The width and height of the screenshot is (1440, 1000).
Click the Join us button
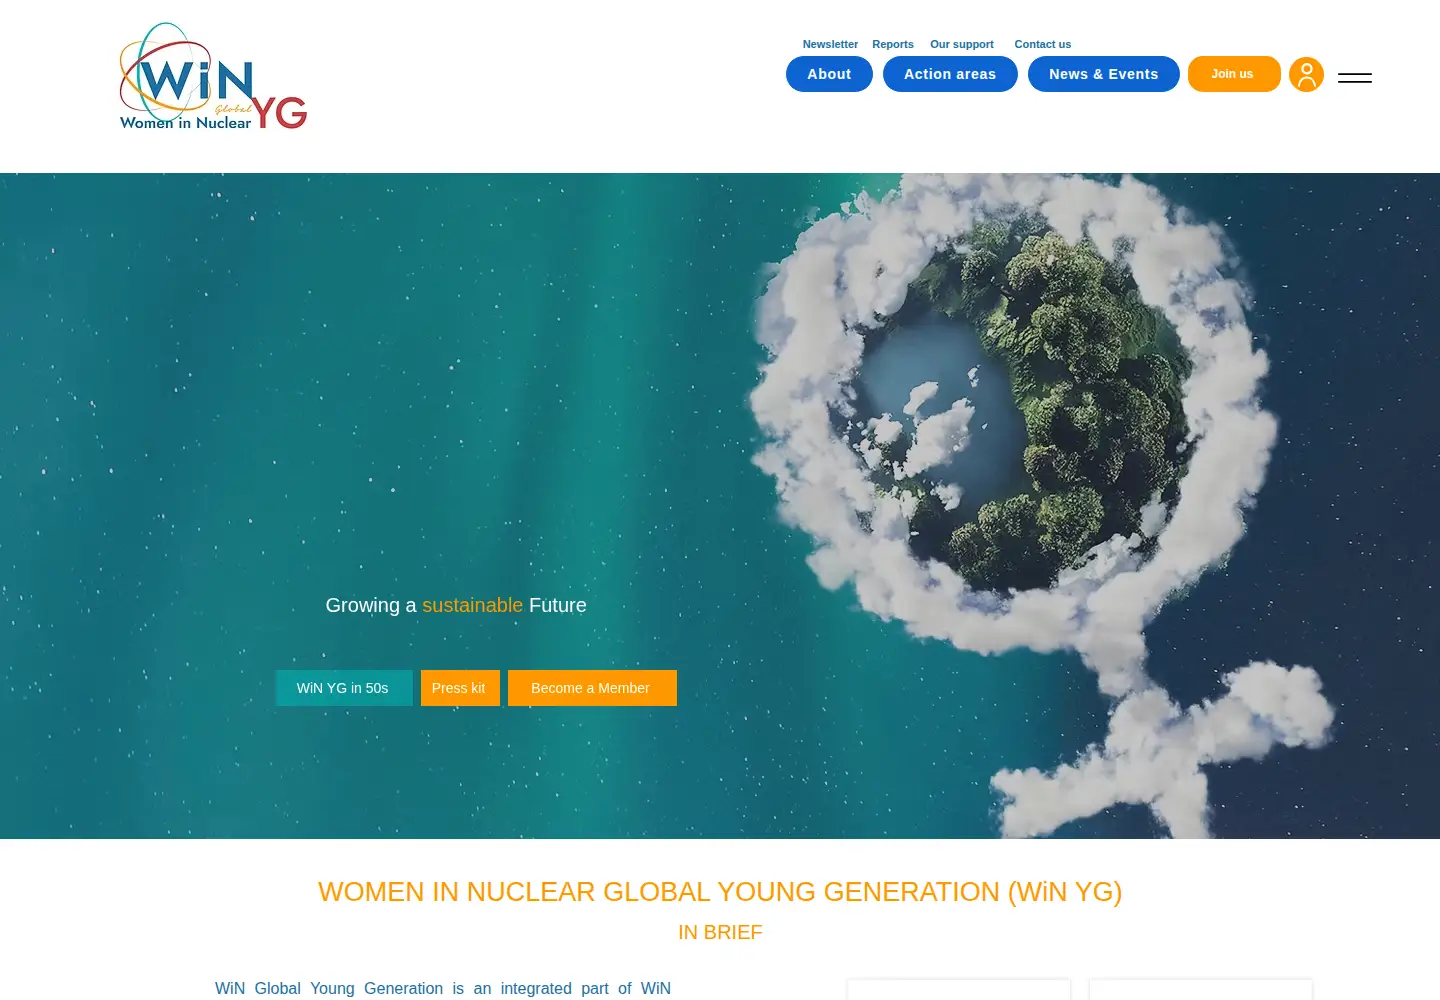(x=1234, y=74)
